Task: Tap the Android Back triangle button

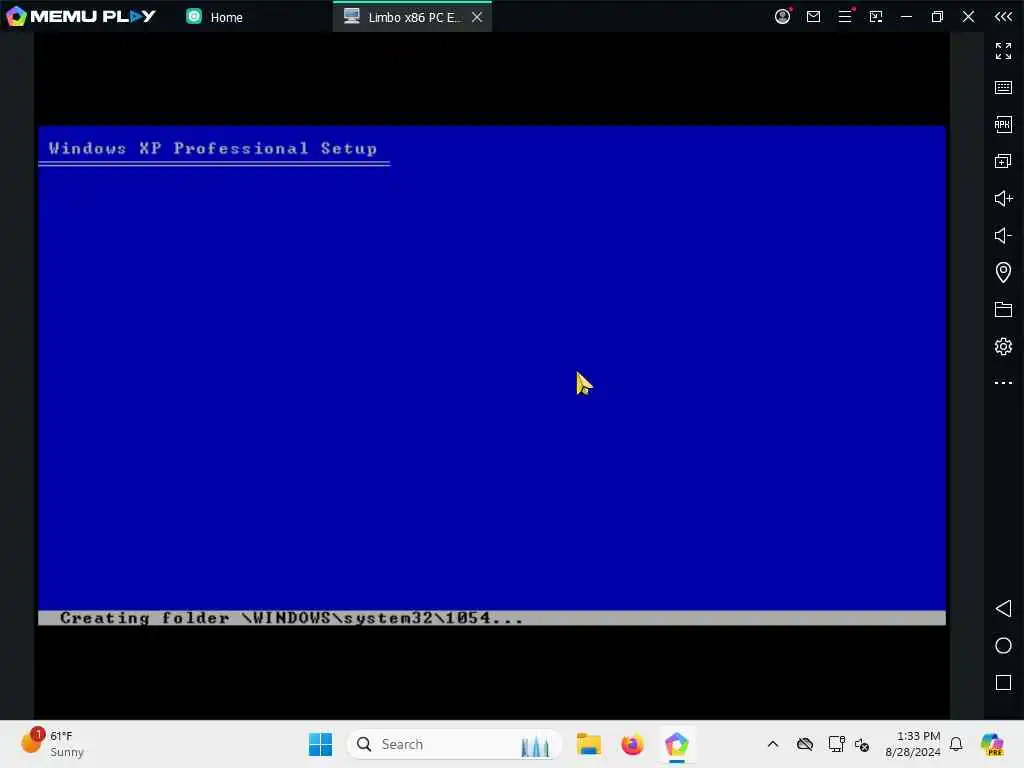Action: click(1003, 609)
